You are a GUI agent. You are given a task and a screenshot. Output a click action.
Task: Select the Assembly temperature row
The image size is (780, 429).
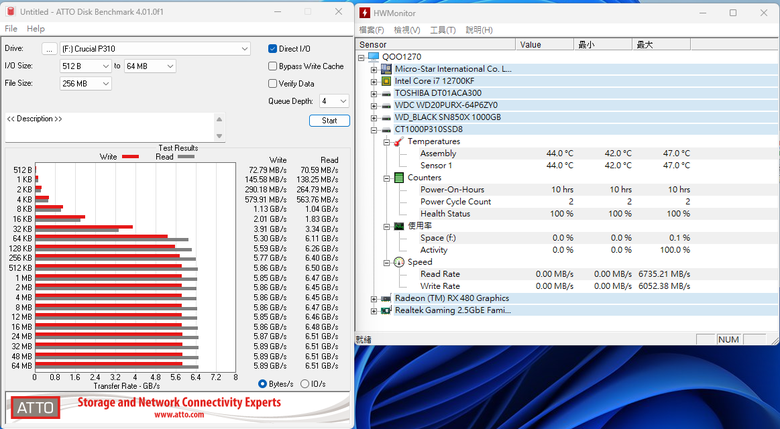pyautogui.click(x=555, y=153)
